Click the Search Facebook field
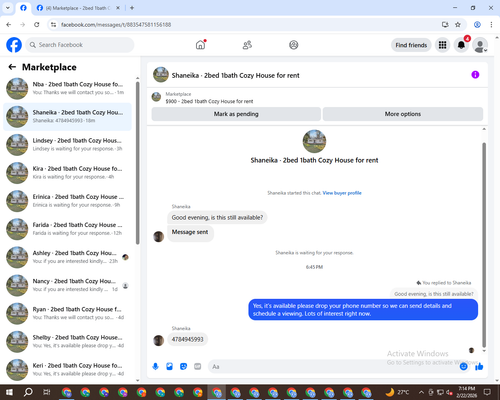Image resolution: width=500 pixels, height=400 pixels. (80, 45)
